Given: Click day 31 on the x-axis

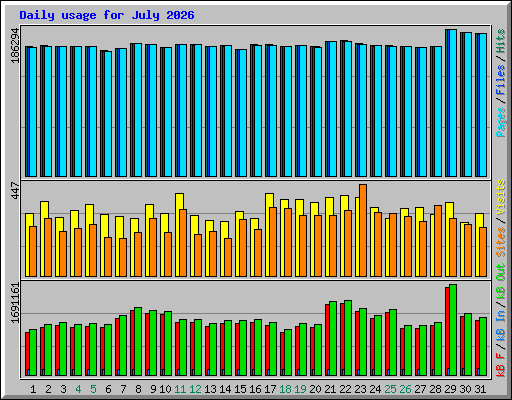Looking at the screenshot, I should tap(480, 389).
